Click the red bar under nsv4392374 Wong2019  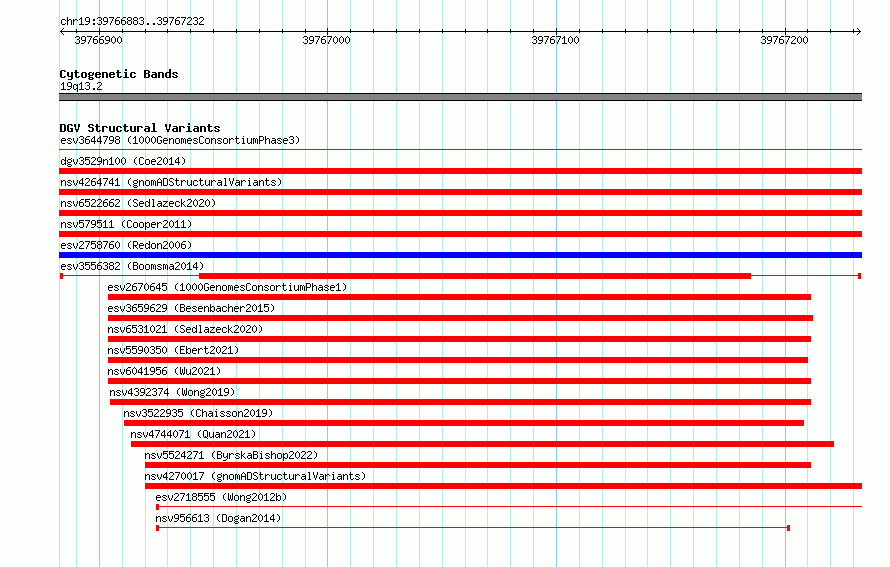[460, 402]
